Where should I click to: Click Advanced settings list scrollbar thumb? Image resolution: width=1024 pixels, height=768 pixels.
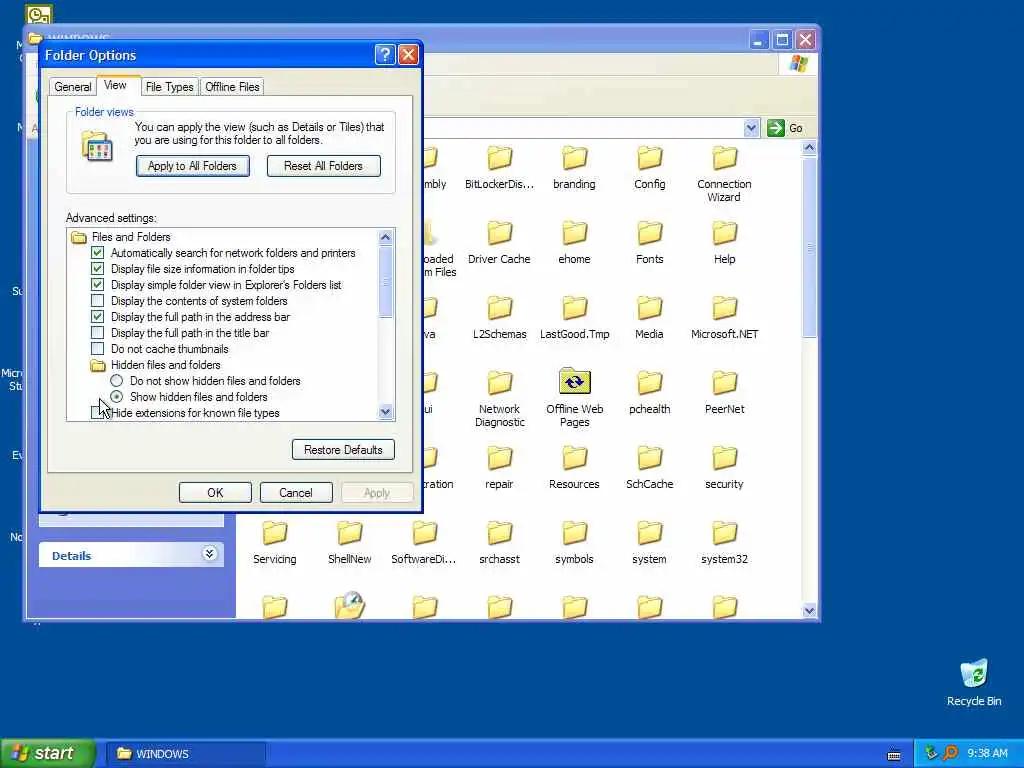[385, 281]
